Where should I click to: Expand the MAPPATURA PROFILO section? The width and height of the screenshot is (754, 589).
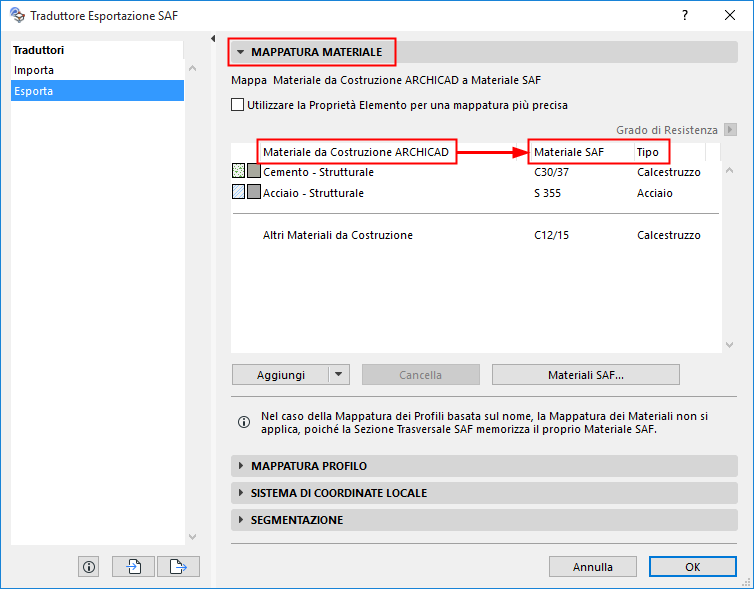(241, 466)
